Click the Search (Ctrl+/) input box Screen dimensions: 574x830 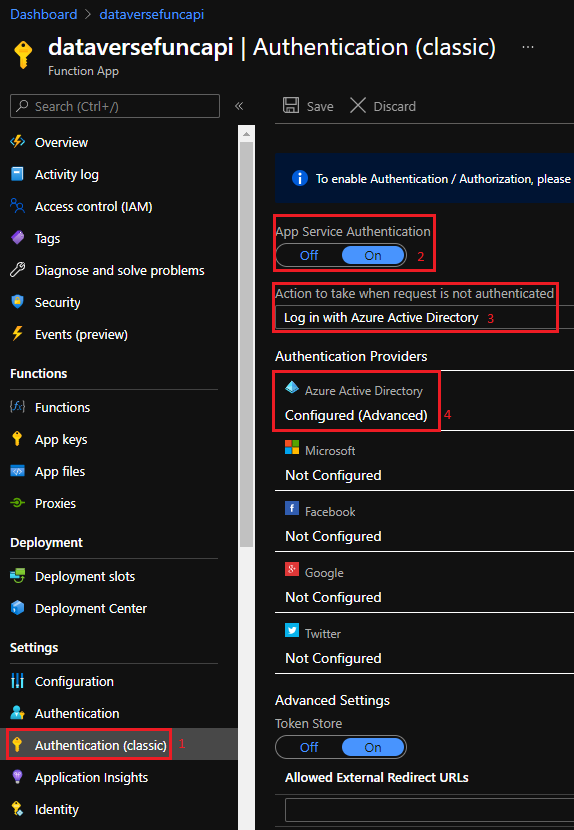pos(114,106)
